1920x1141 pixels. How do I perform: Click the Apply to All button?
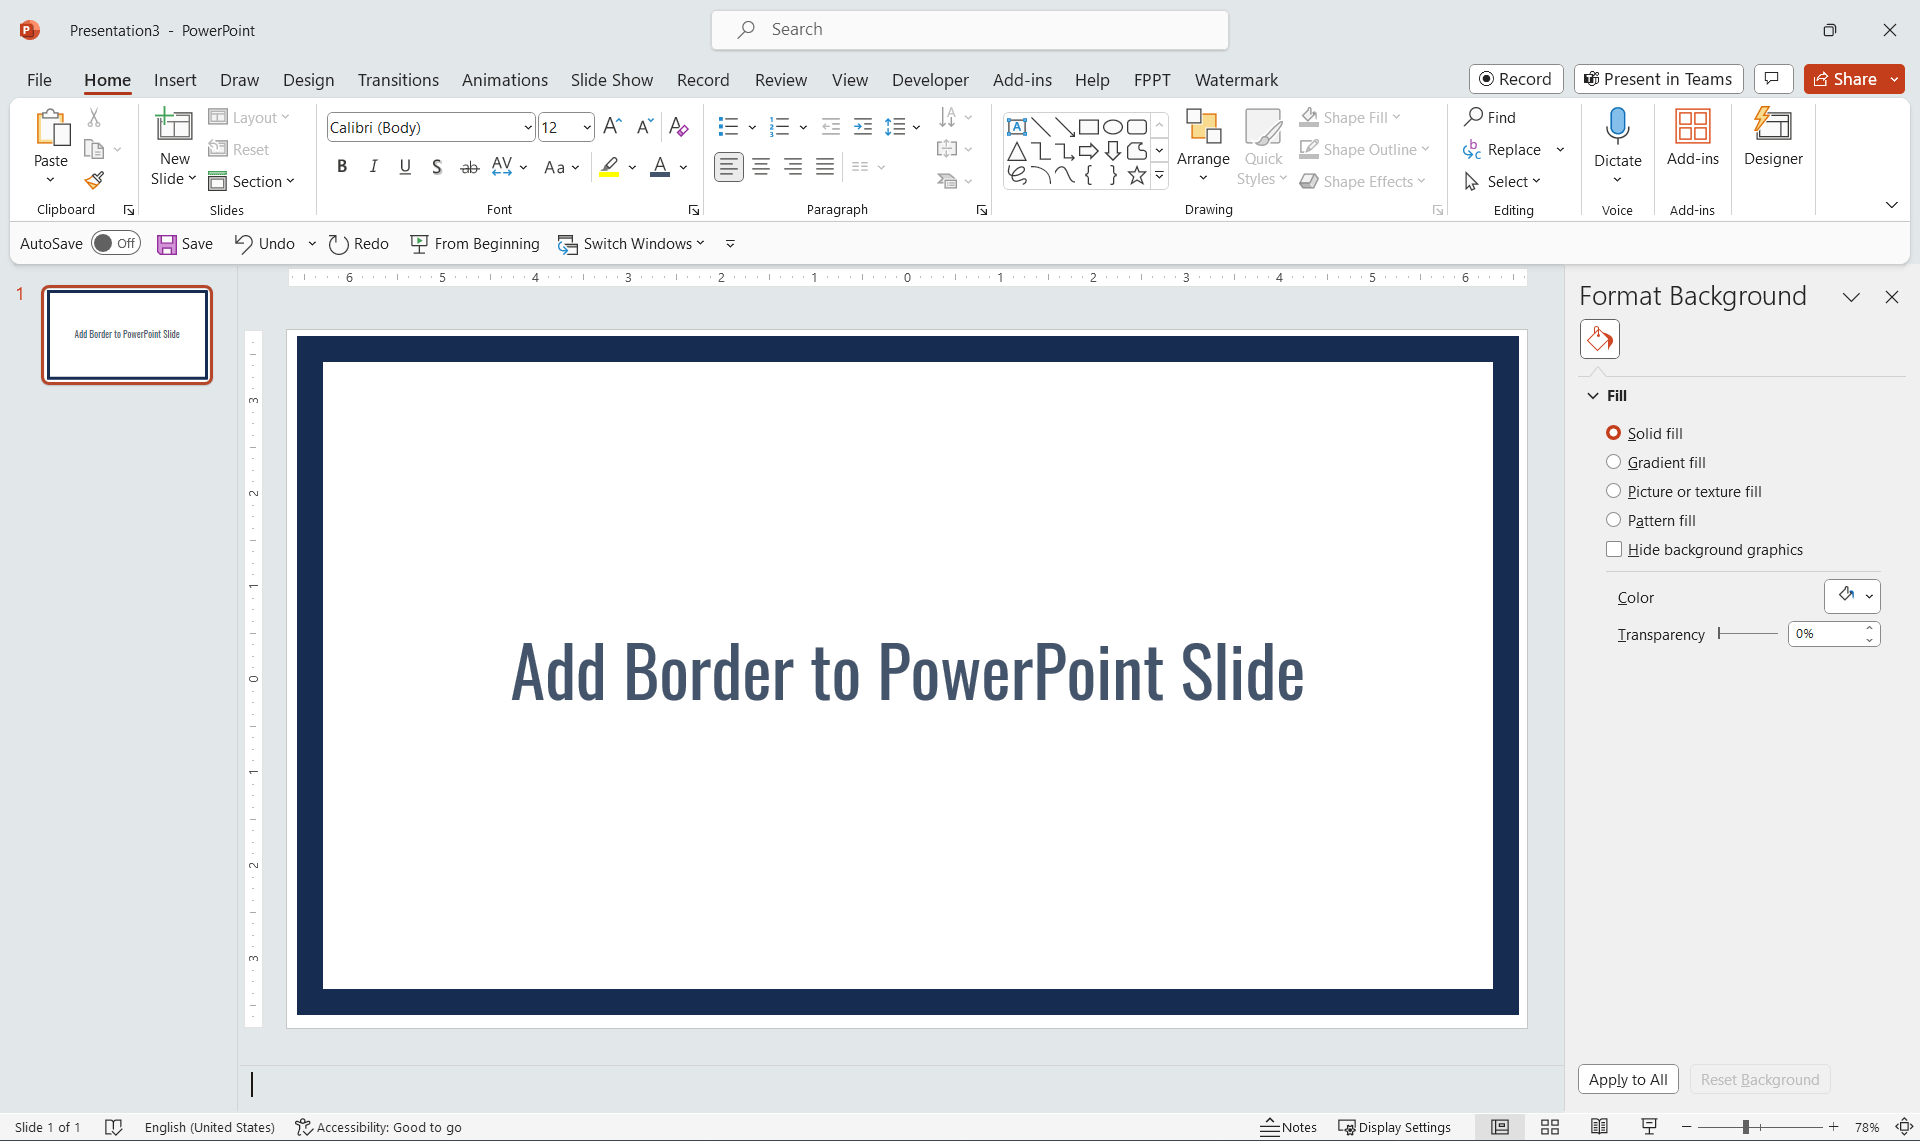pyautogui.click(x=1628, y=1079)
